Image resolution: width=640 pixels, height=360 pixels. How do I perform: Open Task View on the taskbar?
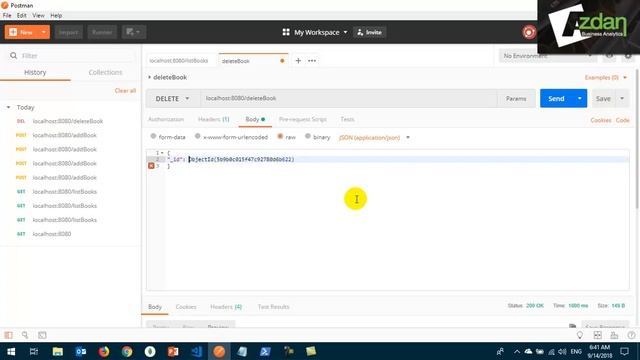pyautogui.click(x=34, y=351)
